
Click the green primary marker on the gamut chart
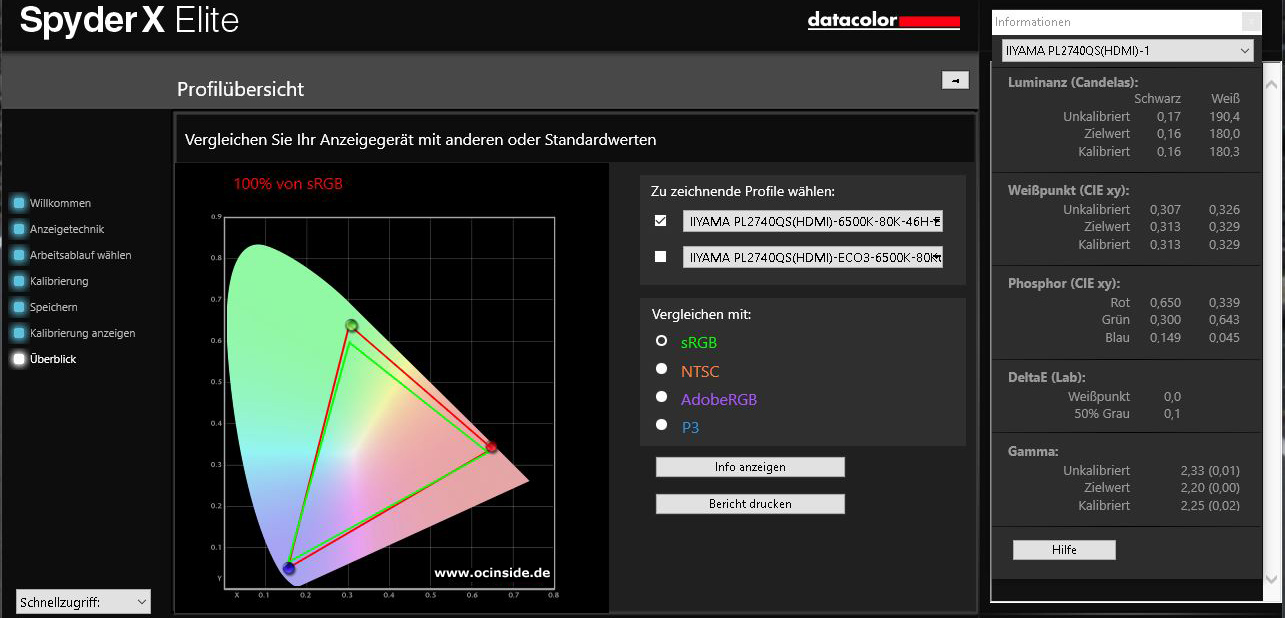coord(351,325)
